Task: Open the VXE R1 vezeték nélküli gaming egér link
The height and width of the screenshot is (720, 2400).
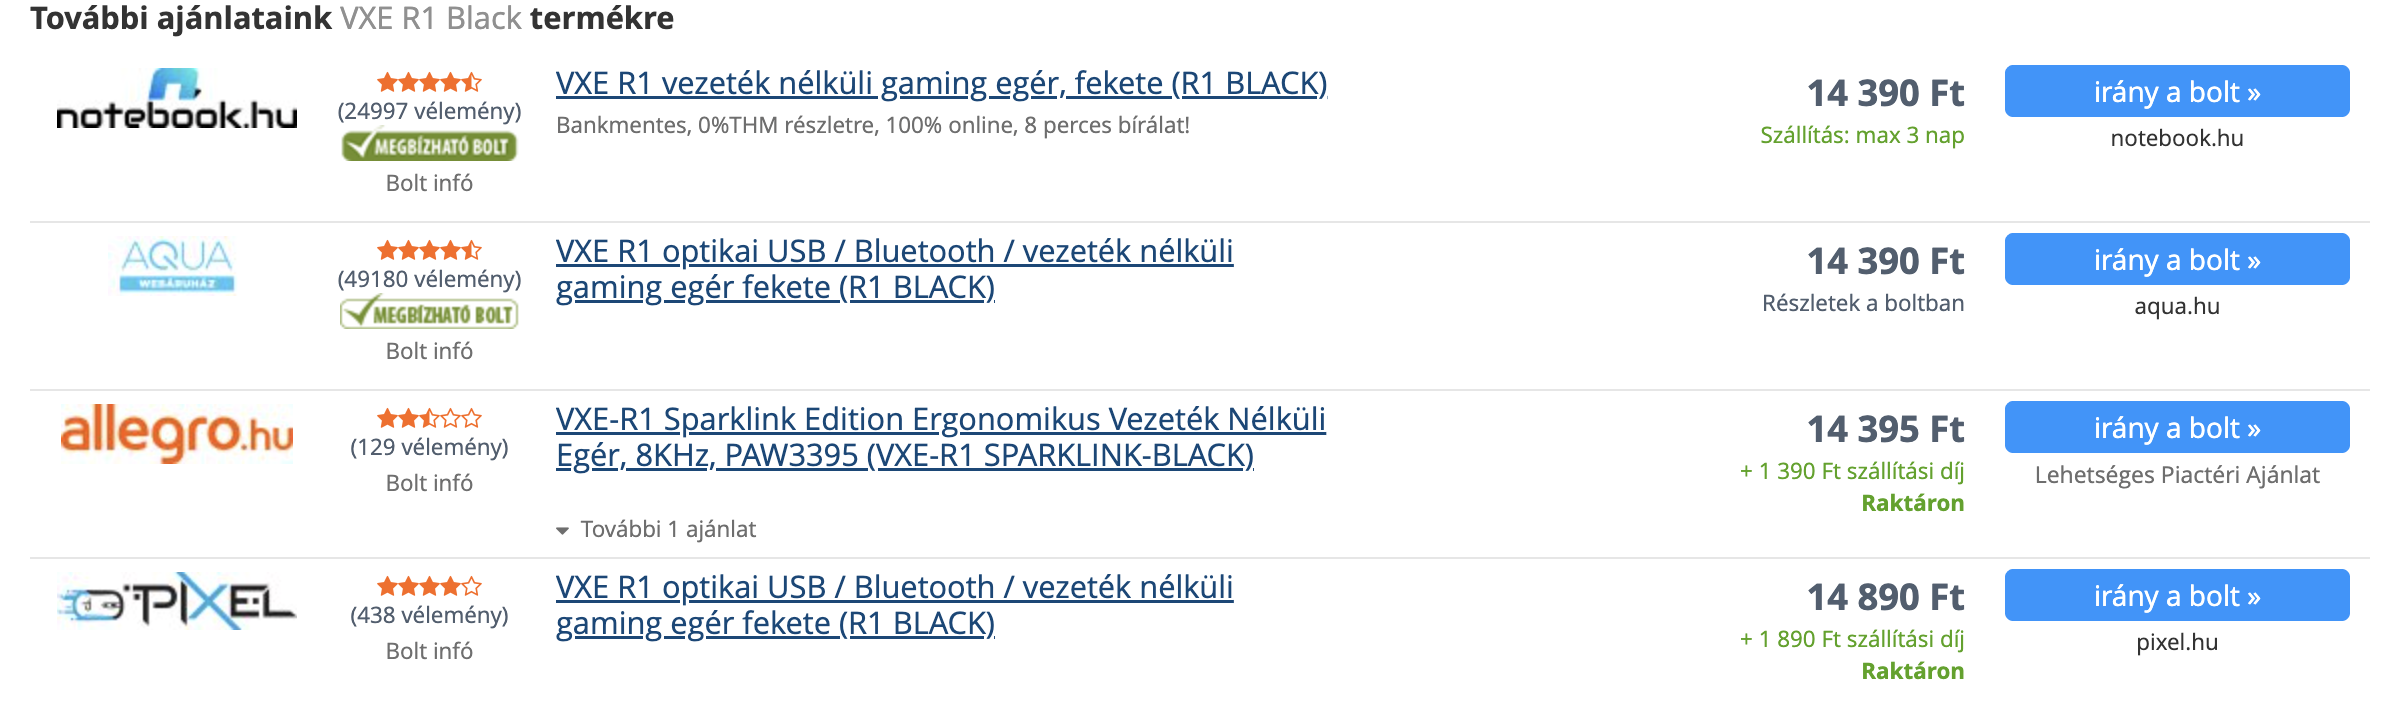Action: [x=941, y=83]
